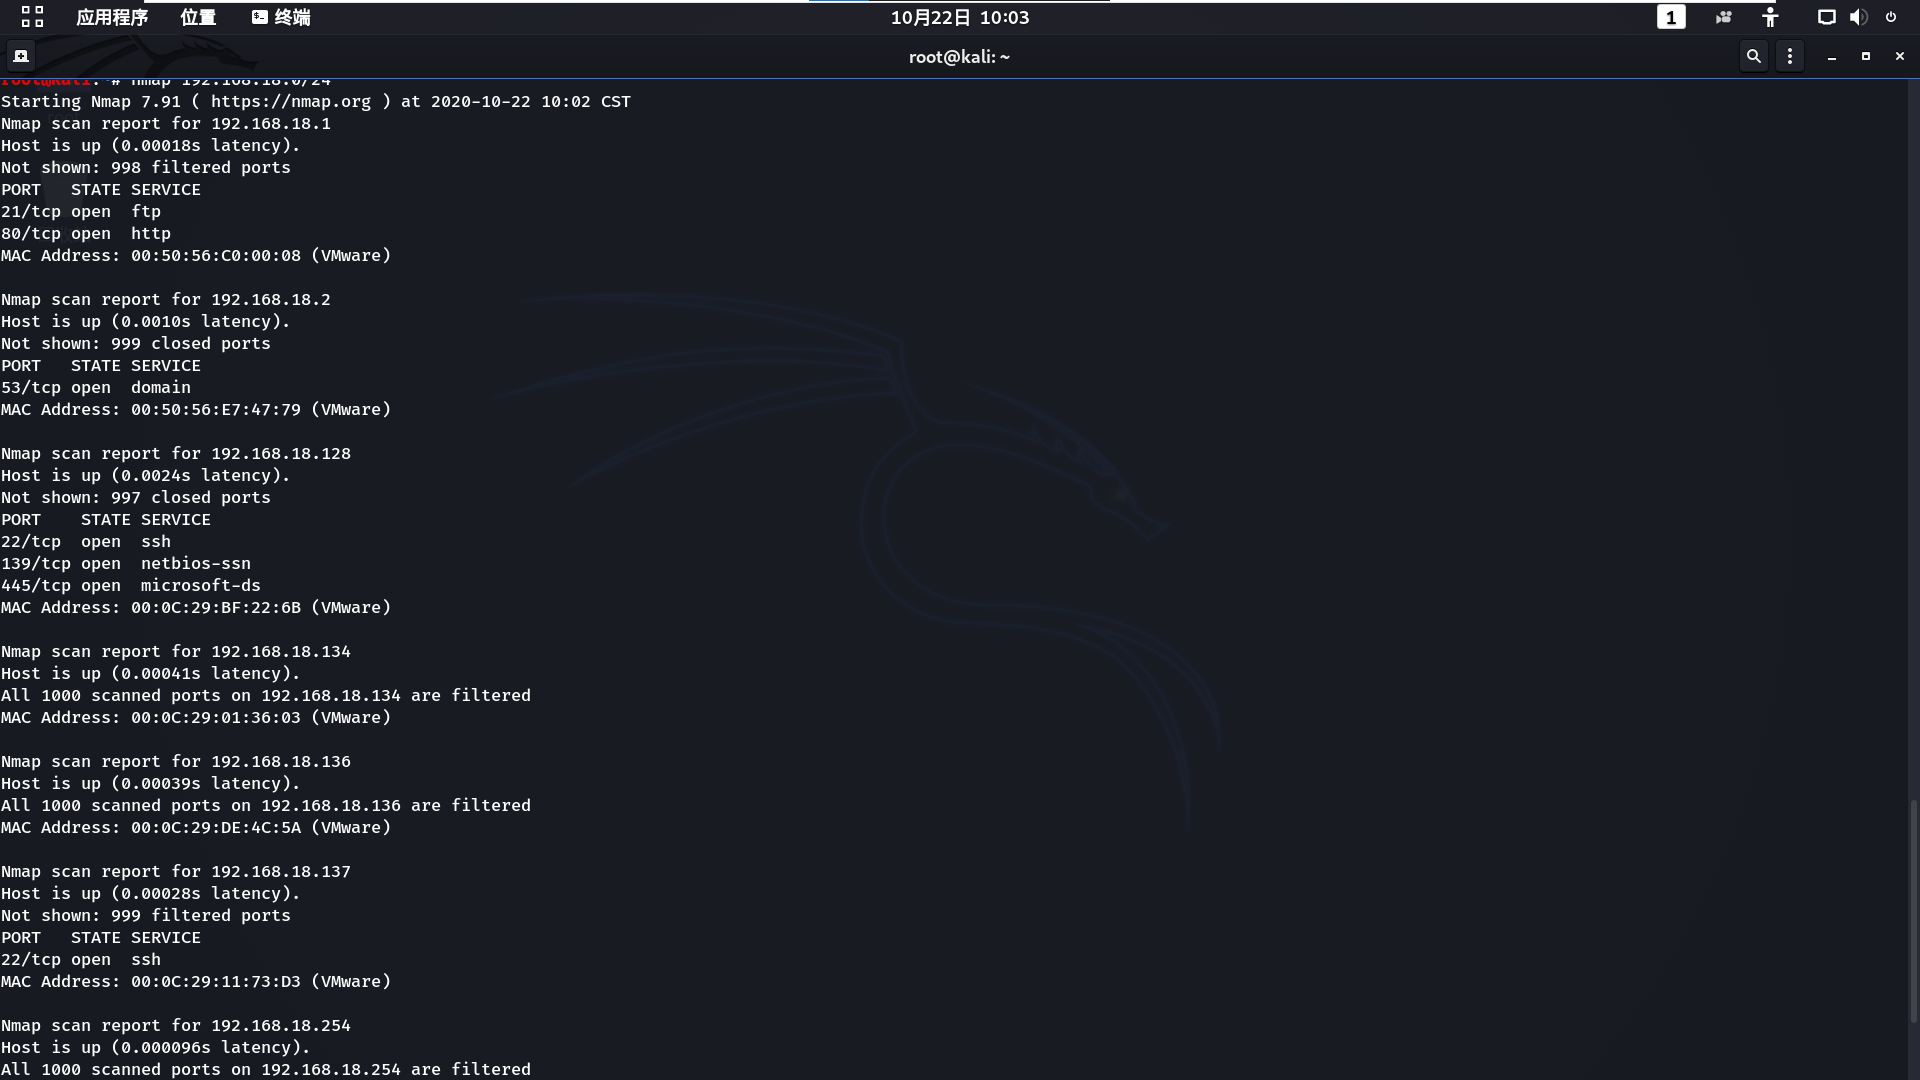Open the 终端 terminal app menu

tap(281, 17)
